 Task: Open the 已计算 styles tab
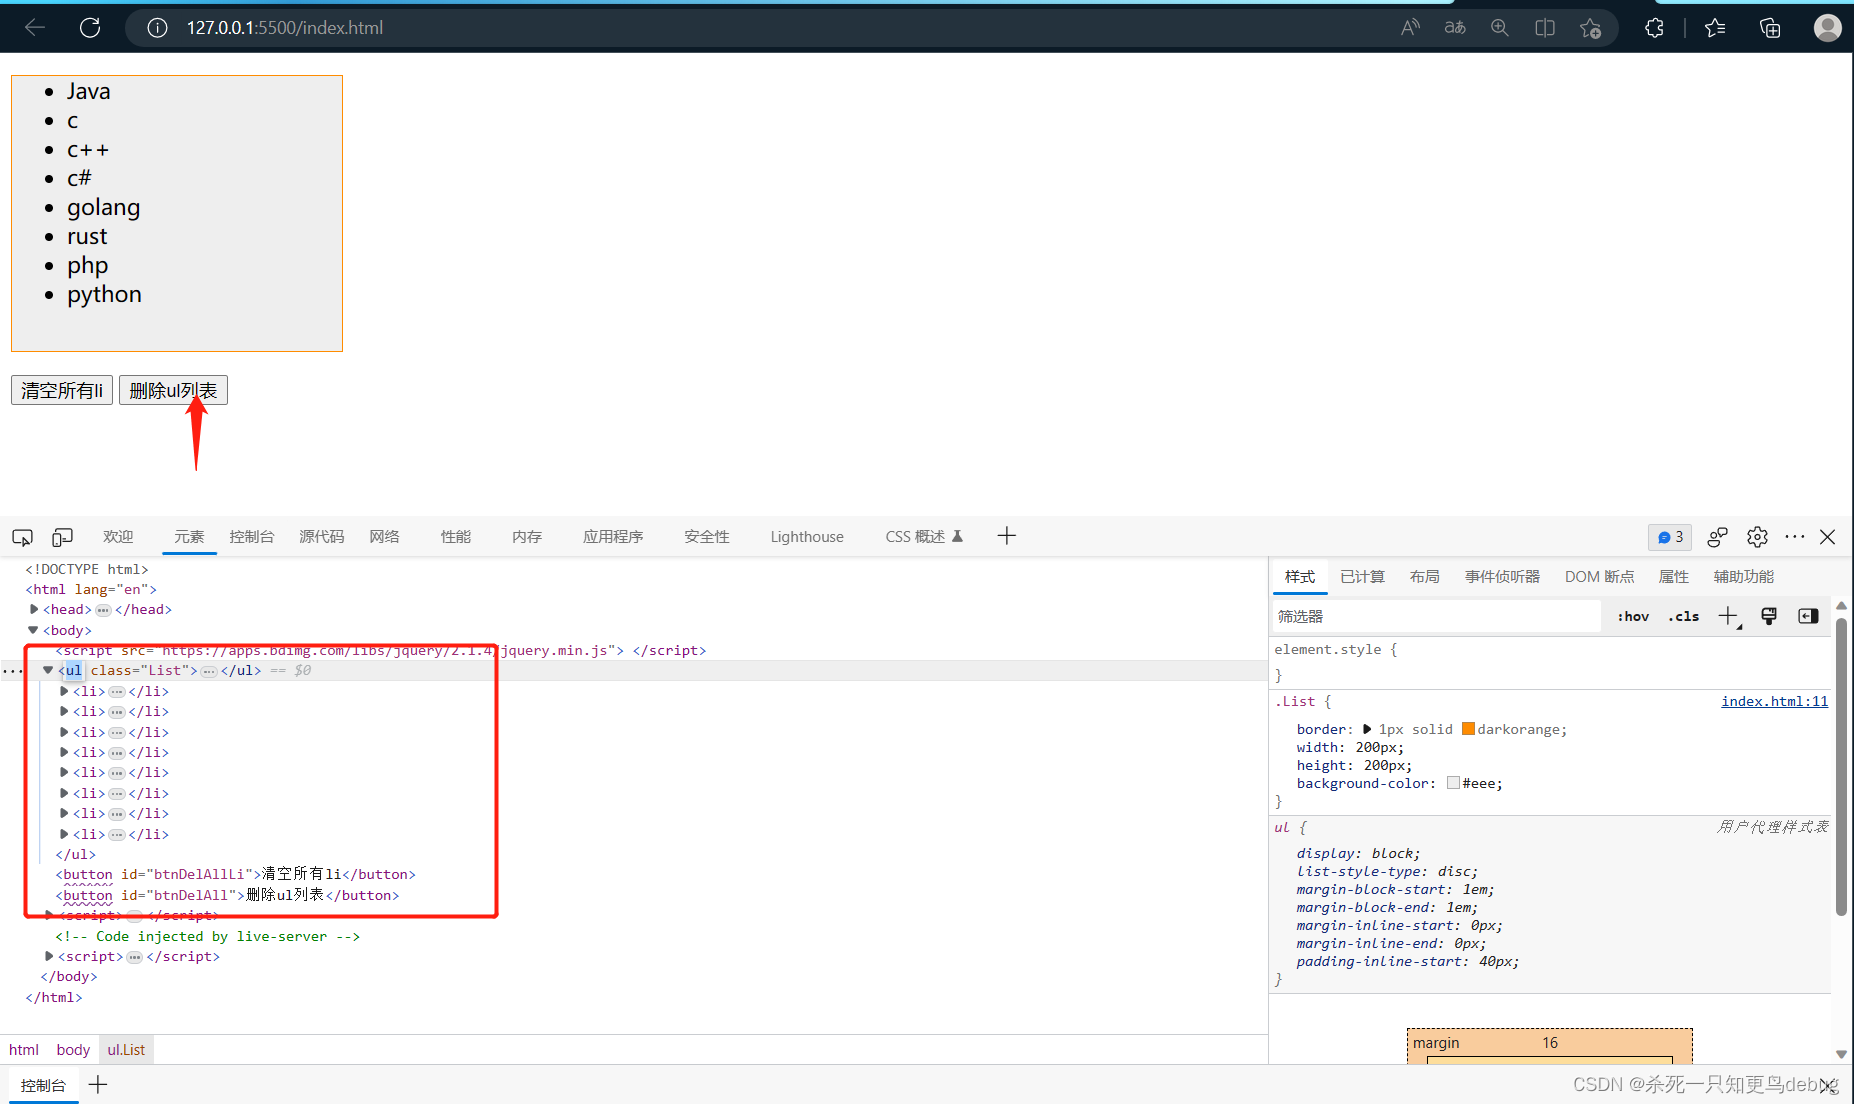click(x=1362, y=577)
